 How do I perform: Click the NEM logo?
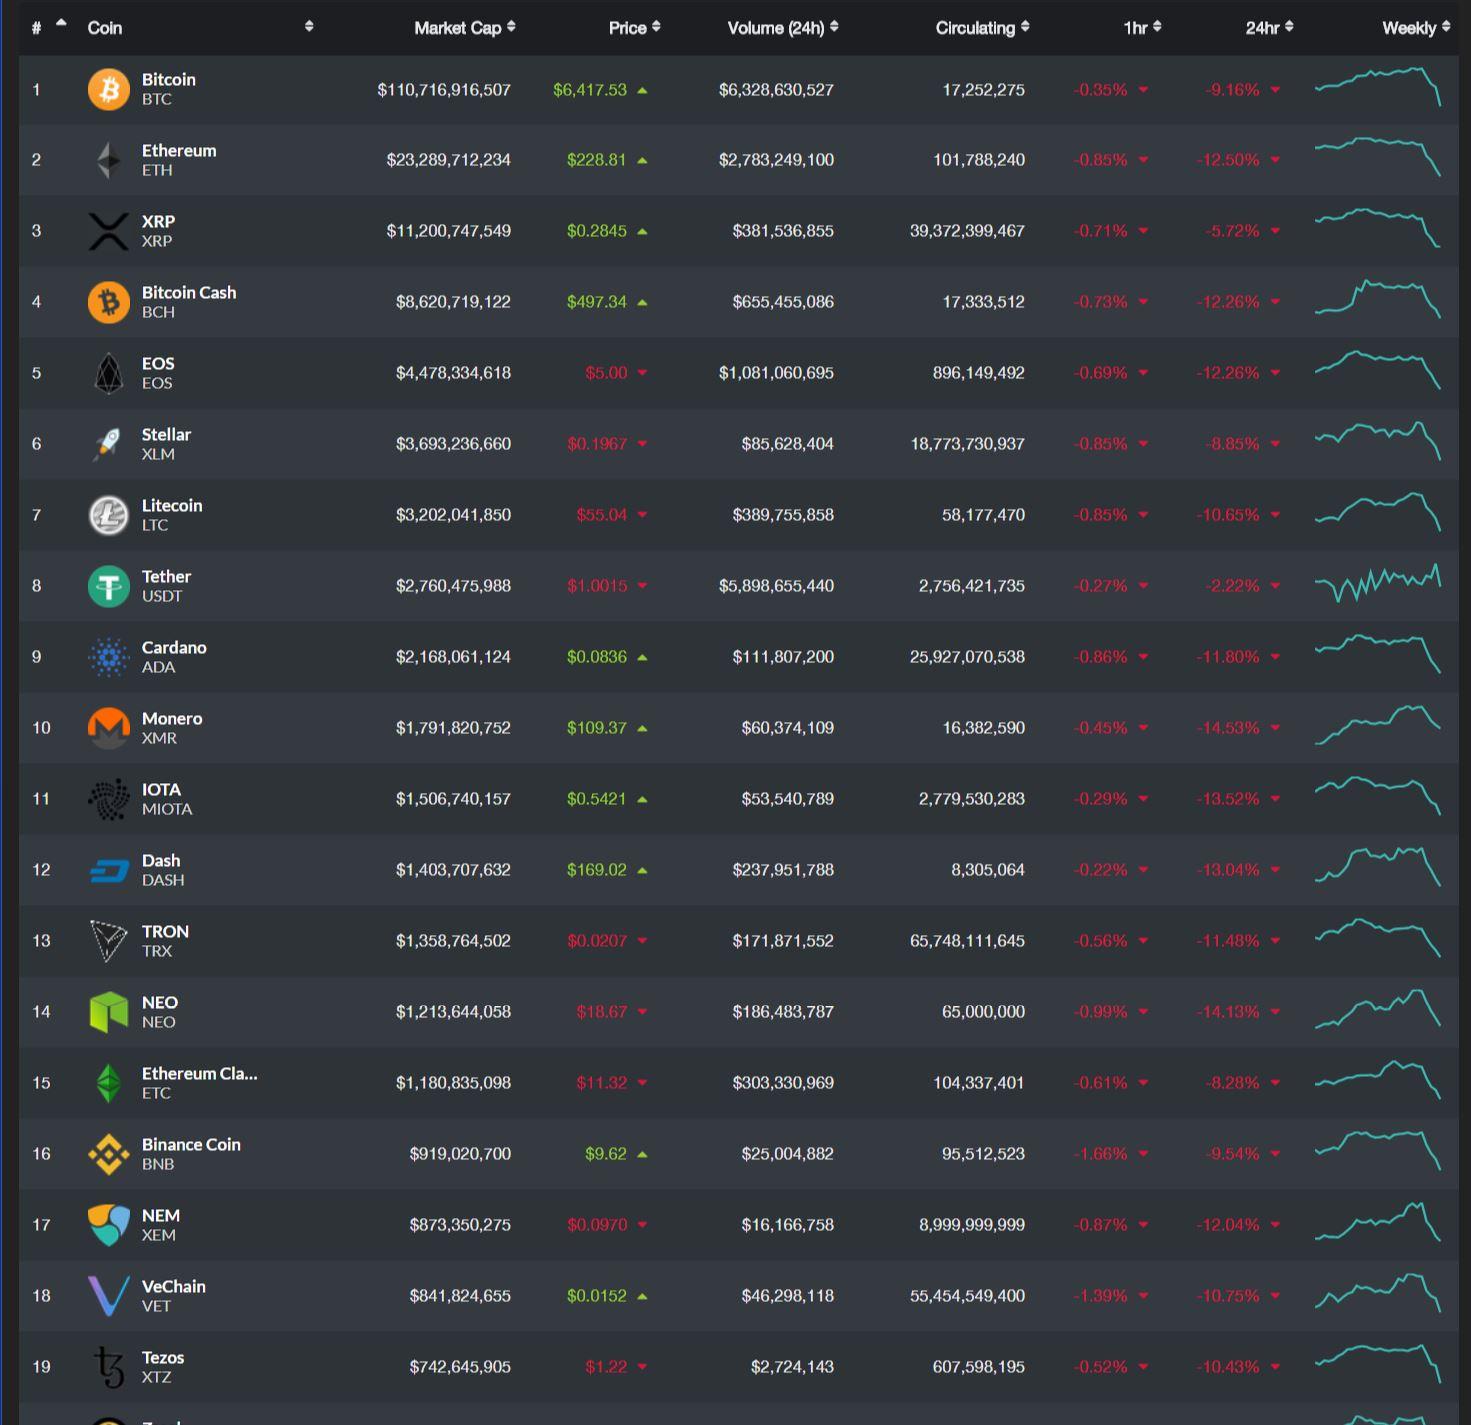click(109, 1225)
